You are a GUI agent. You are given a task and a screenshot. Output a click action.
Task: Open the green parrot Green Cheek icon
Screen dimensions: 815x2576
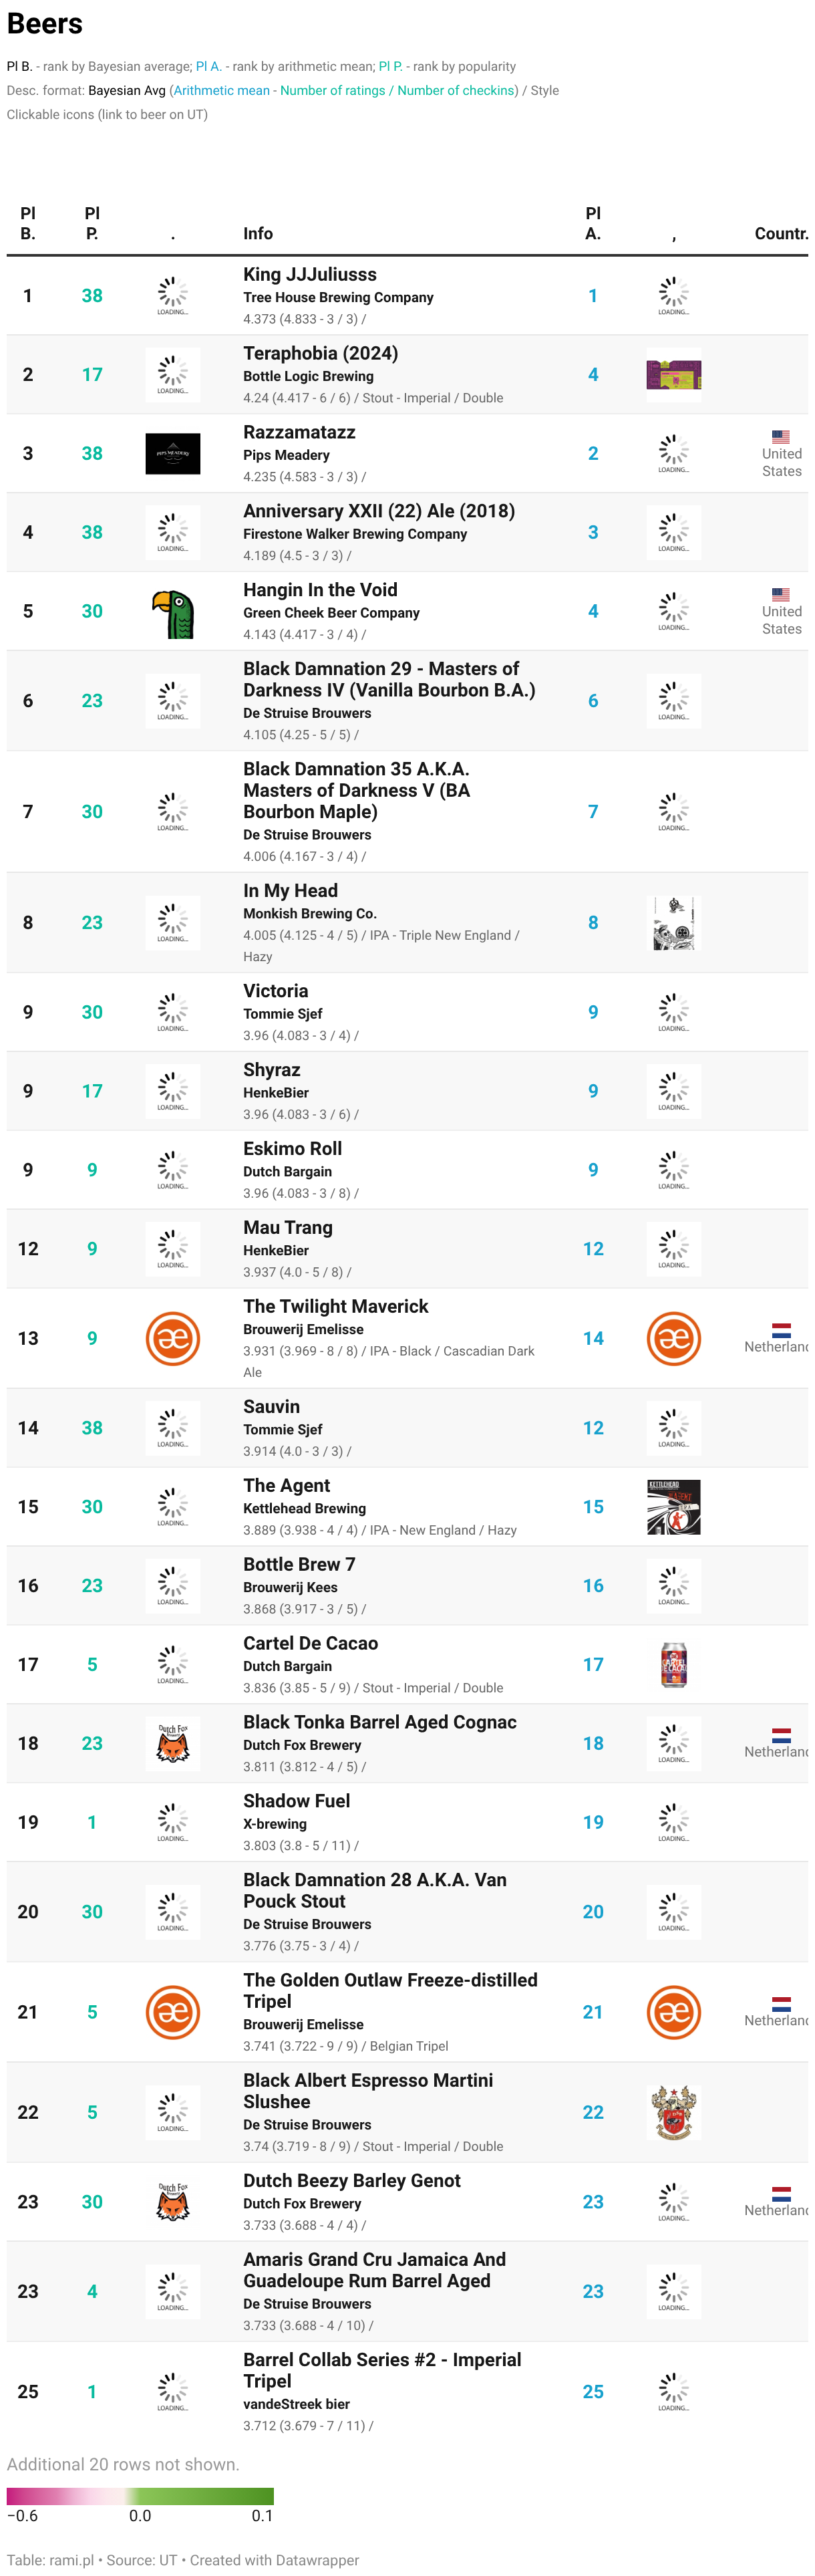173,612
